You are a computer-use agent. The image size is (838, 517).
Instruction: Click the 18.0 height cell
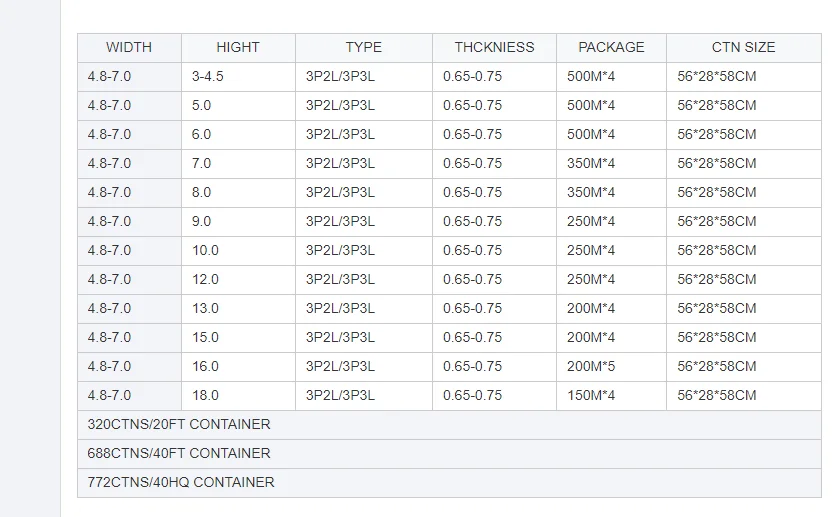205,395
